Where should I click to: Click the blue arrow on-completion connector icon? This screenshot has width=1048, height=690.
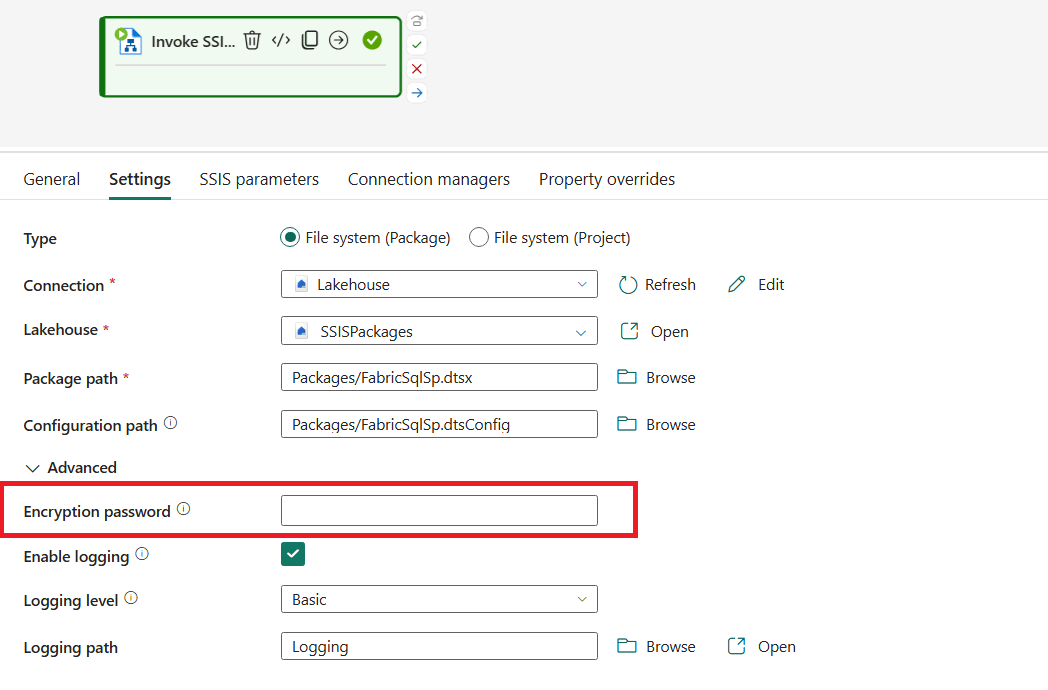coord(417,93)
